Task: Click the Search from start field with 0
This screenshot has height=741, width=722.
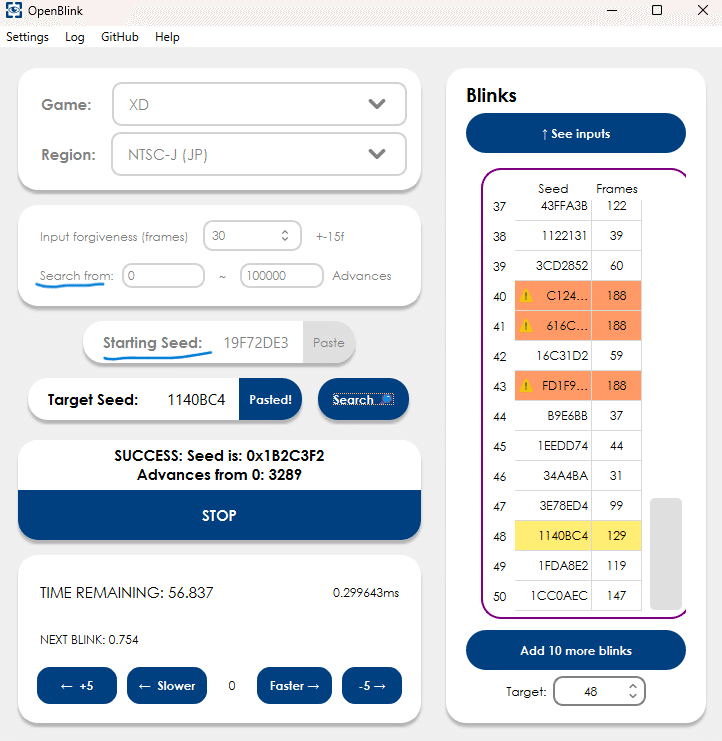Action: click(163, 276)
